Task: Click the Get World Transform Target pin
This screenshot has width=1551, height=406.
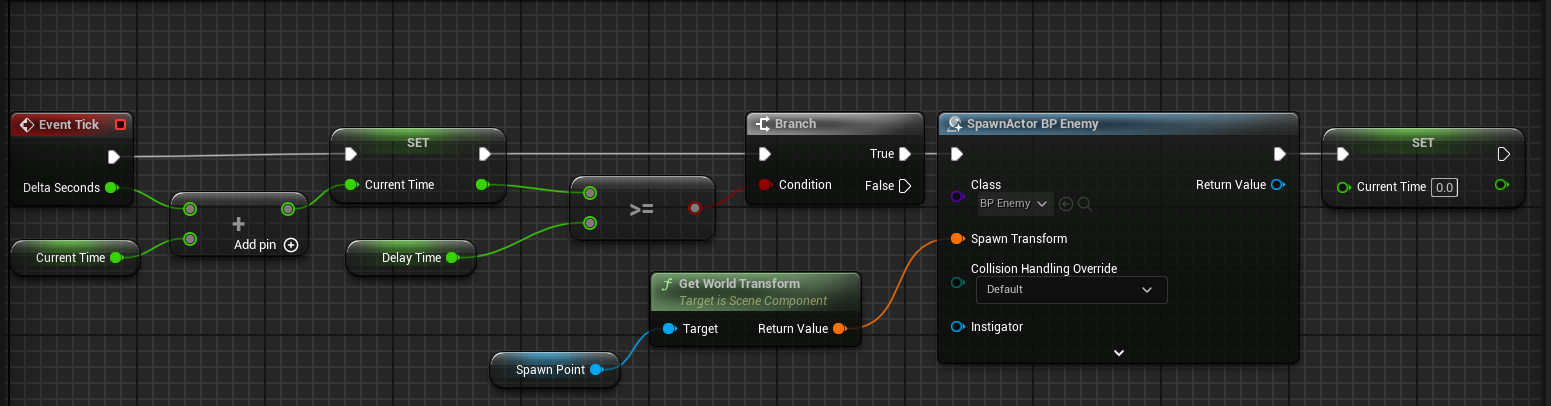Action: tap(669, 329)
